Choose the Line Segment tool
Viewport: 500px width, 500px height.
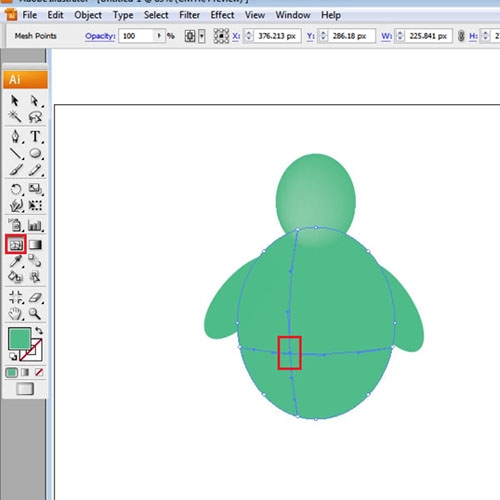pos(16,154)
